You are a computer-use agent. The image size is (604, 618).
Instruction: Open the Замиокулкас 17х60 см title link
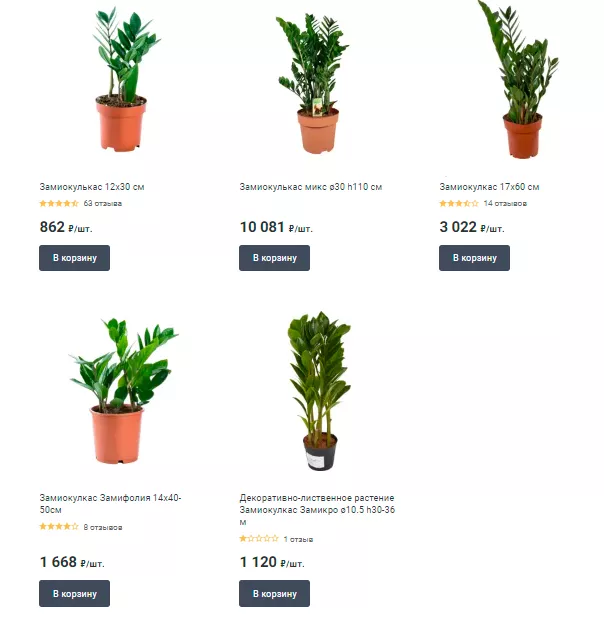coord(489,187)
